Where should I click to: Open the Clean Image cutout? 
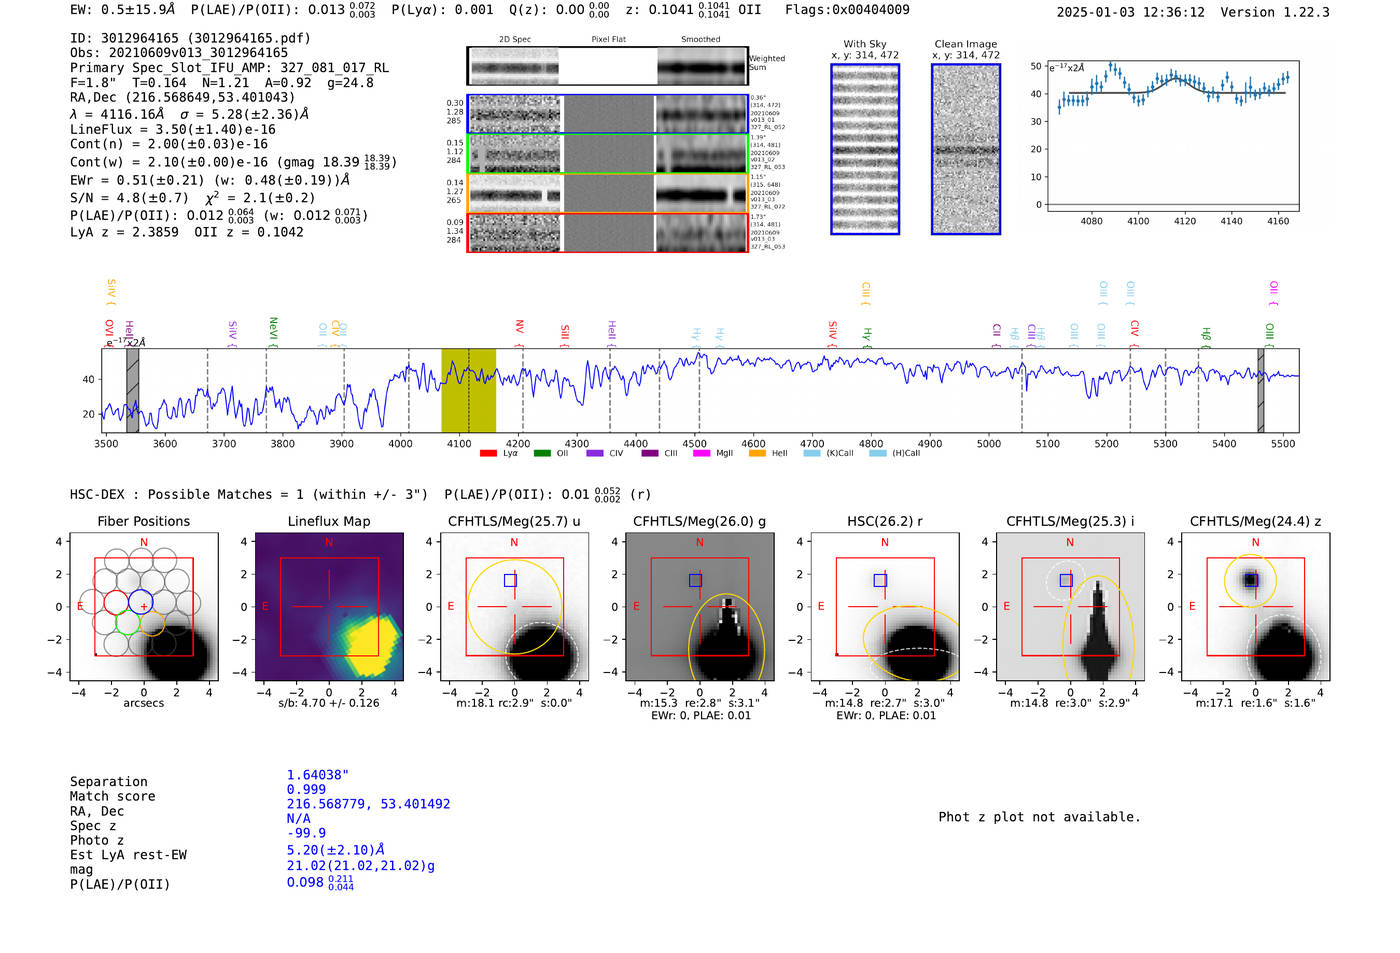pyautogui.click(x=966, y=149)
